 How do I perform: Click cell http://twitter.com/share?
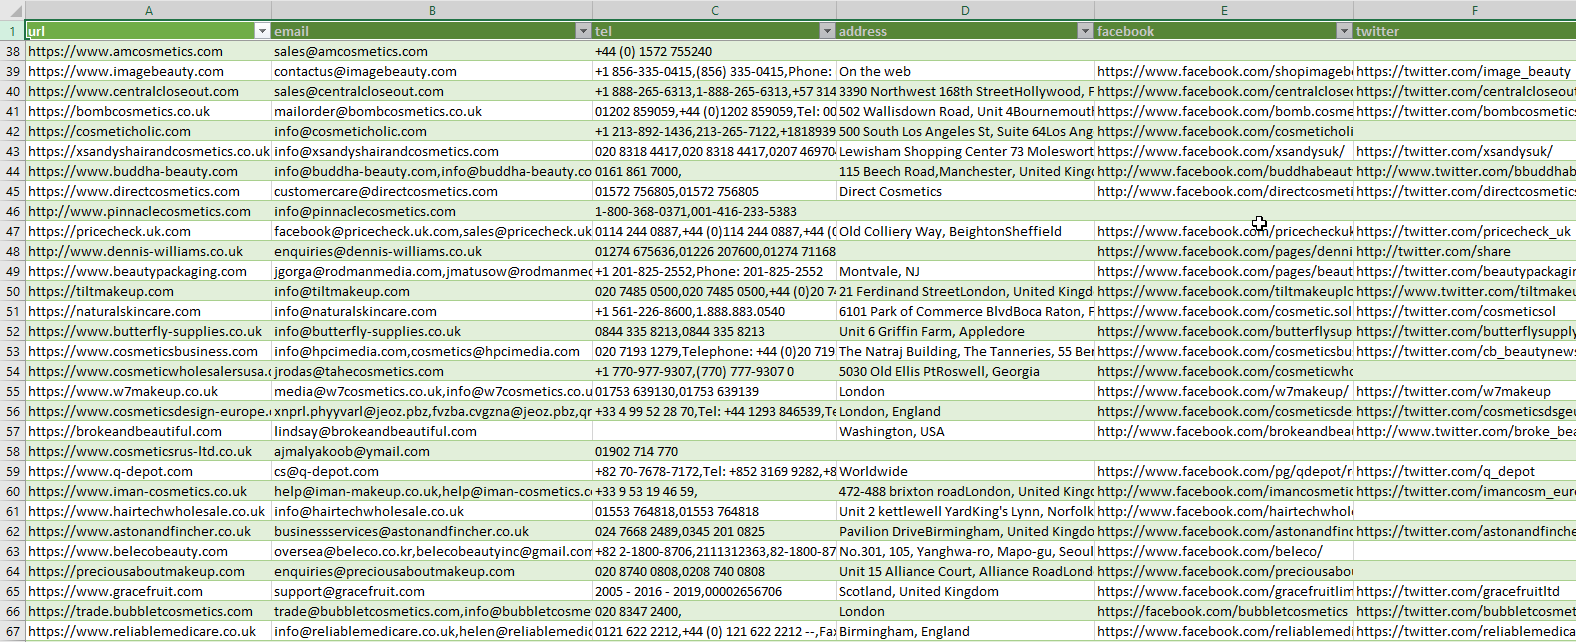tap(1465, 251)
